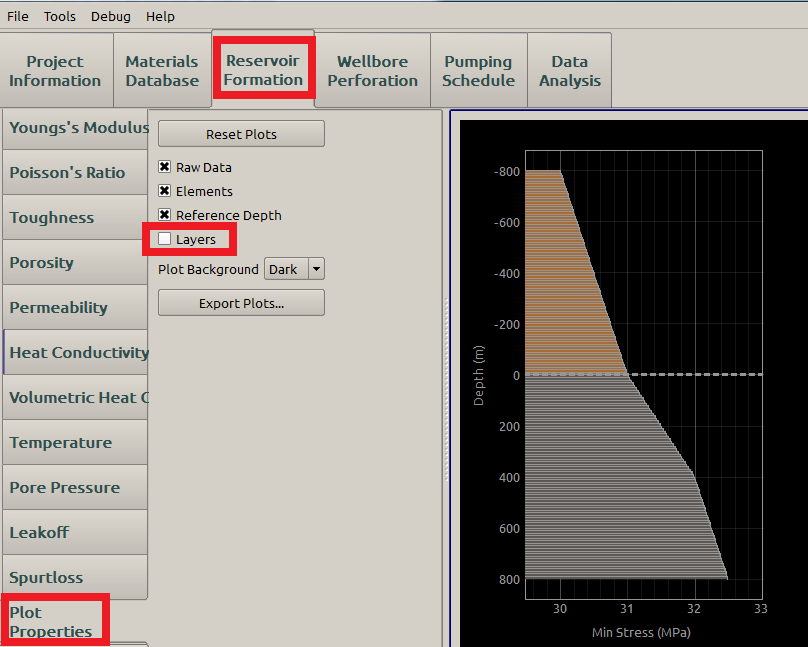Screen dimensions: 808x647
Task: Toggle the Elements checkbox
Action: [x=164, y=191]
